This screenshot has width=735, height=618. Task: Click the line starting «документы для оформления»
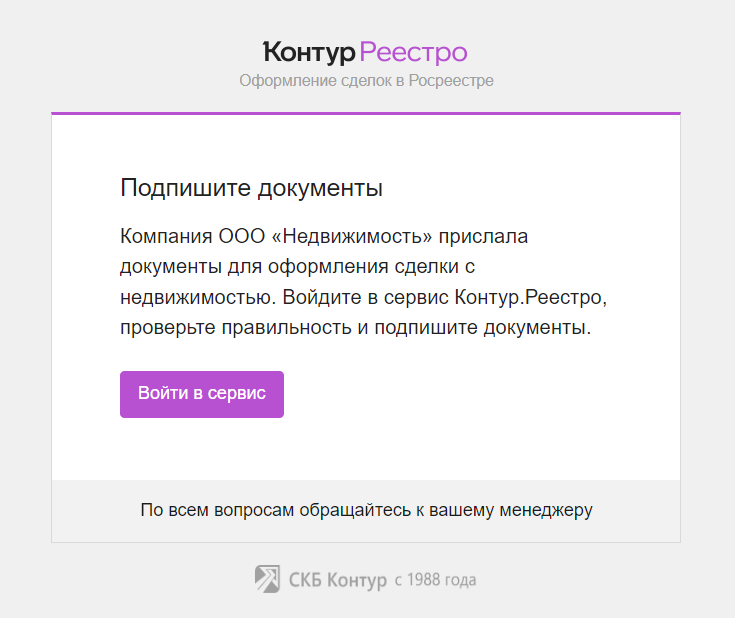coord(298,267)
